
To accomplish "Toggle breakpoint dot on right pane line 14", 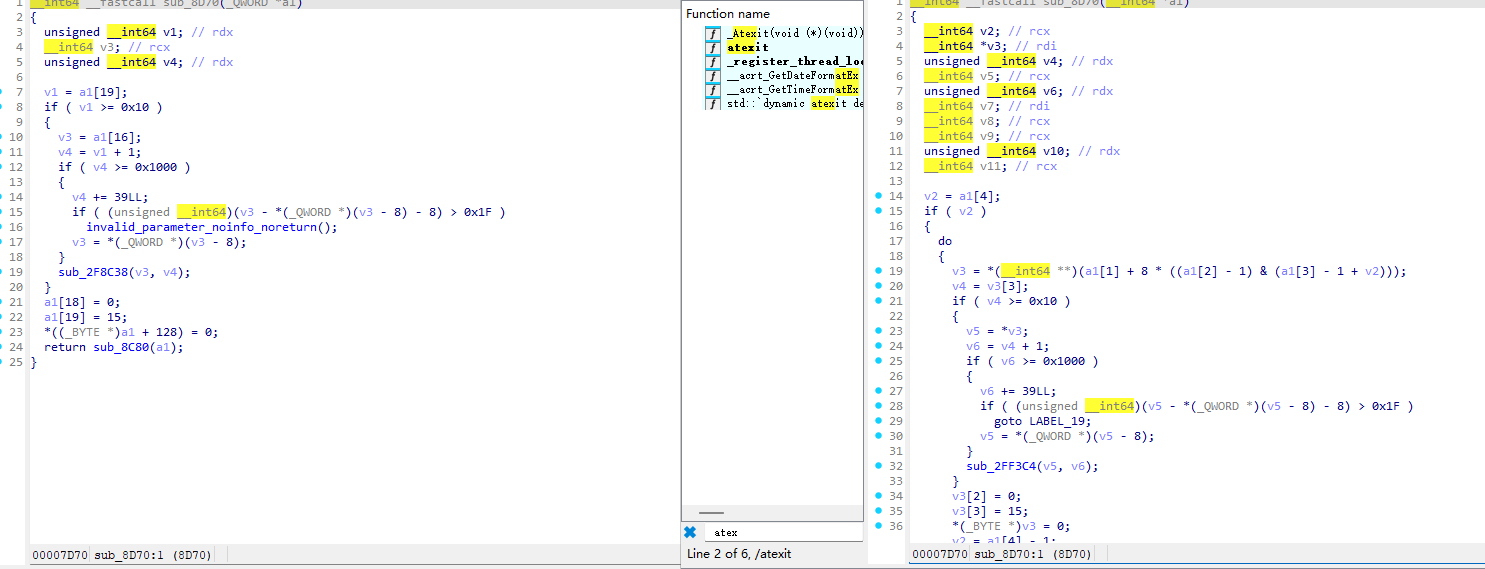I will click(878, 196).
